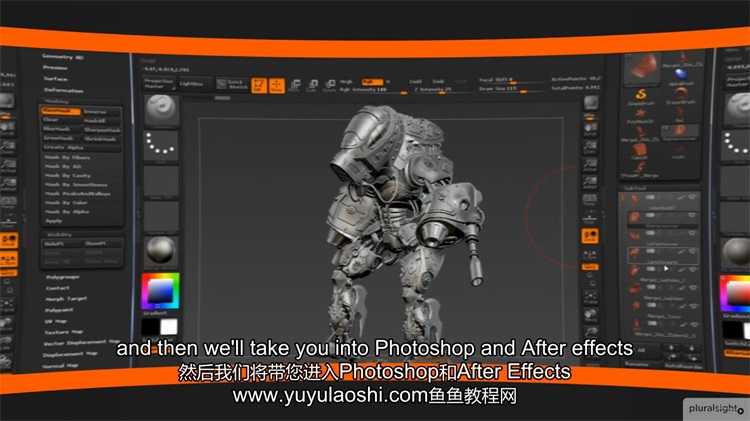Open brush thumbnail picker on main left shelf
Viewport: 750px width, 421px height.
click(161, 111)
